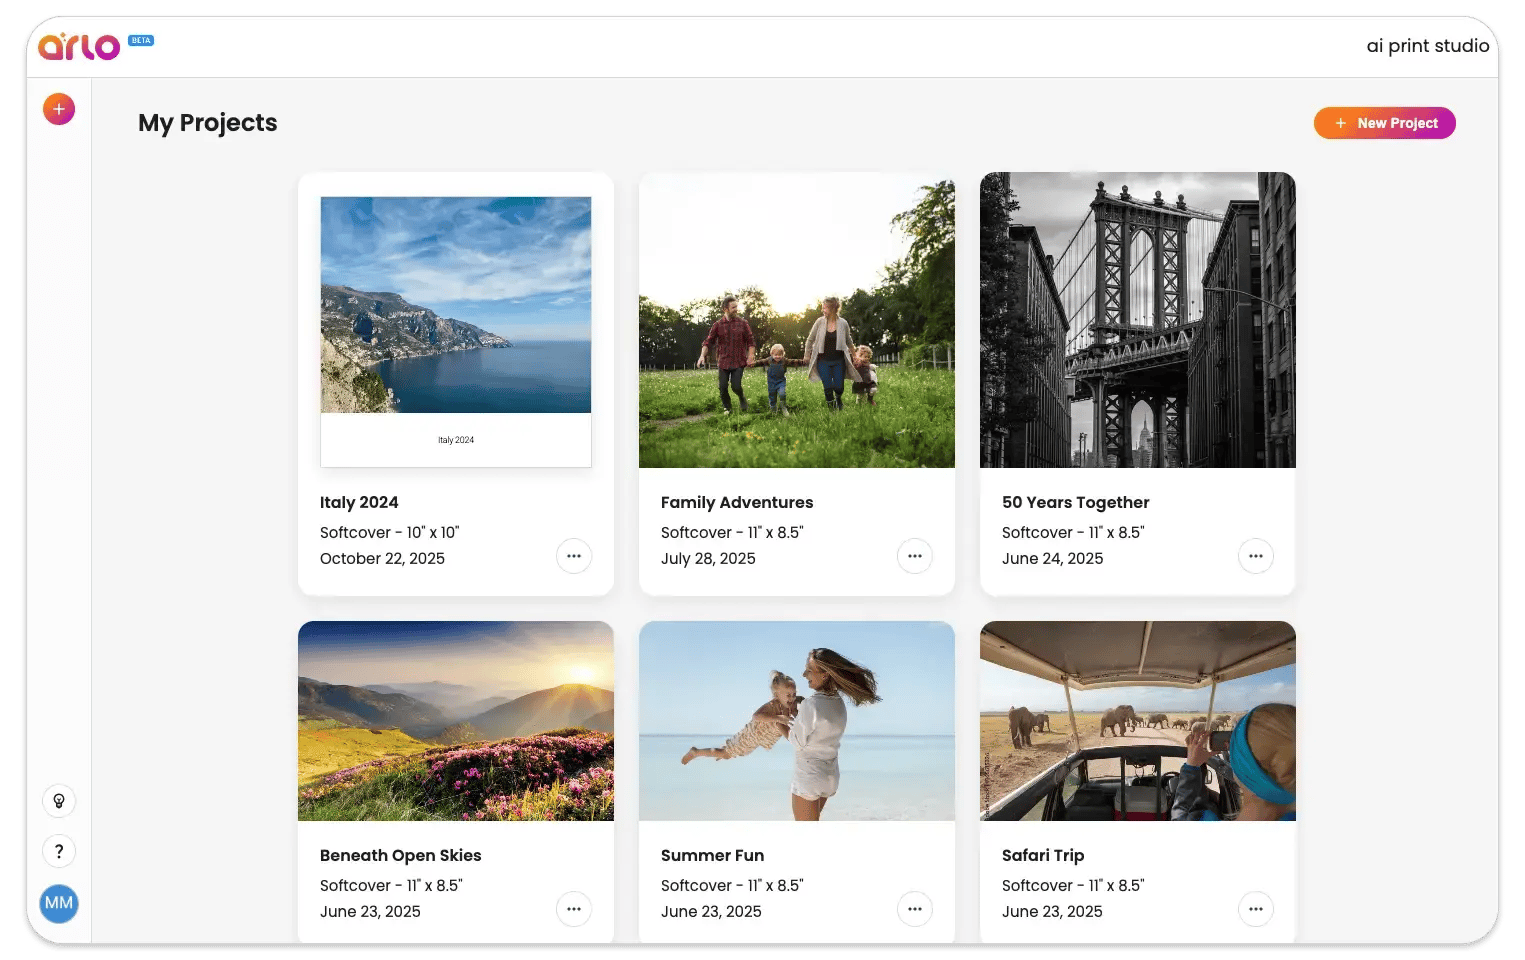
Task: Click the My Projects heading
Action: pos(207,122)
